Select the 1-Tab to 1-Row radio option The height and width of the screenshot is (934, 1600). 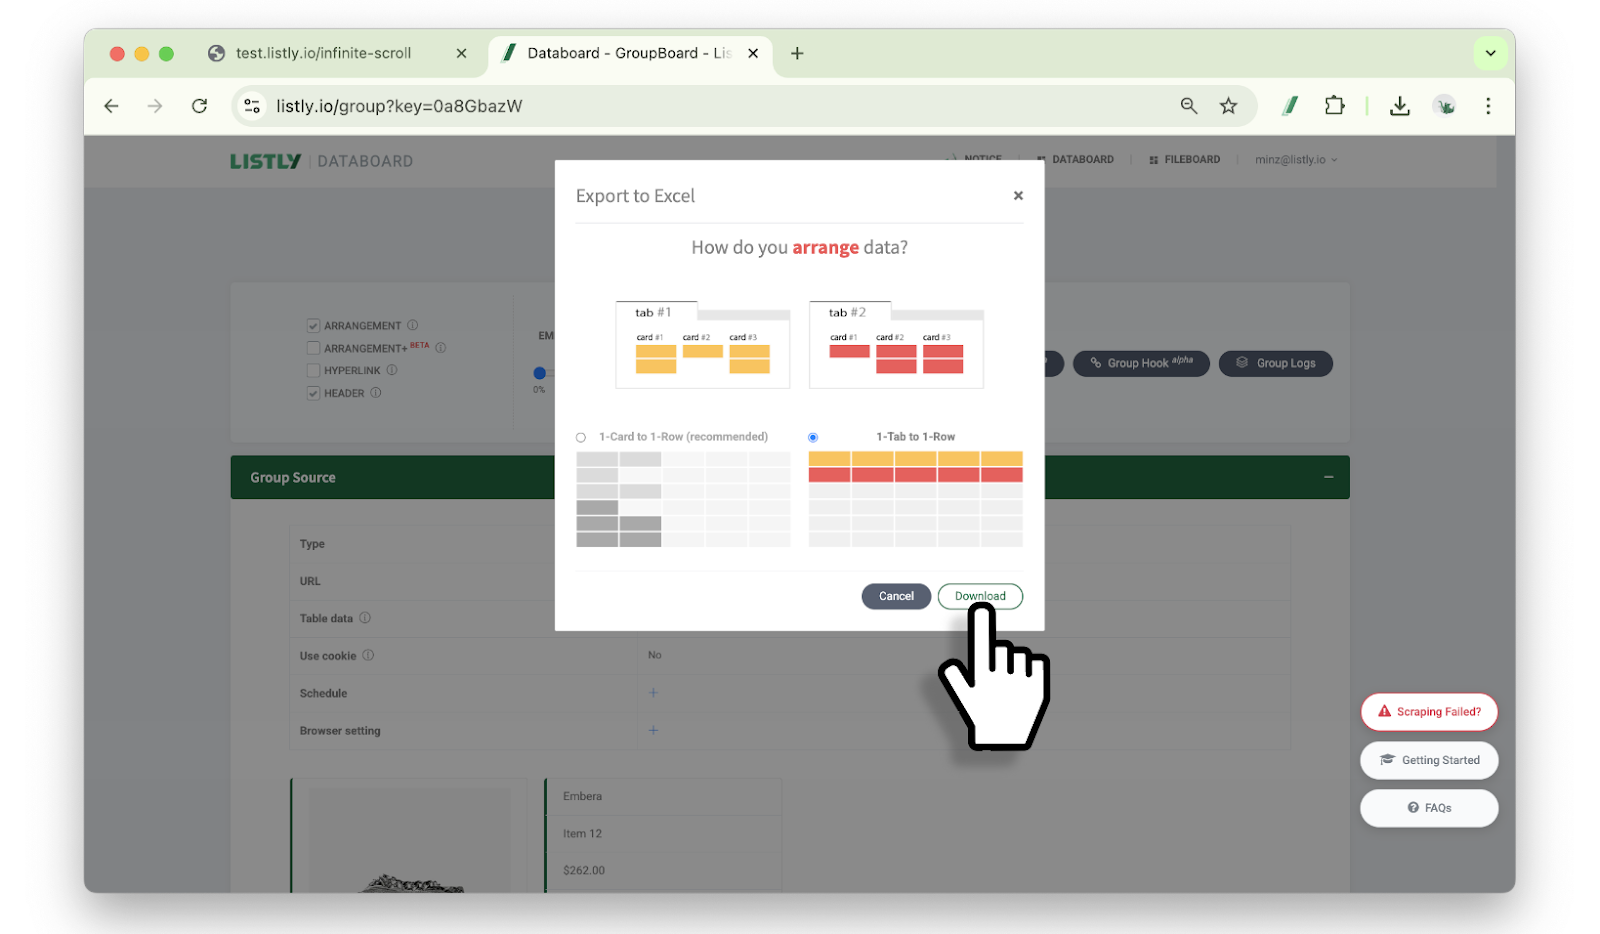click(813, 438)
